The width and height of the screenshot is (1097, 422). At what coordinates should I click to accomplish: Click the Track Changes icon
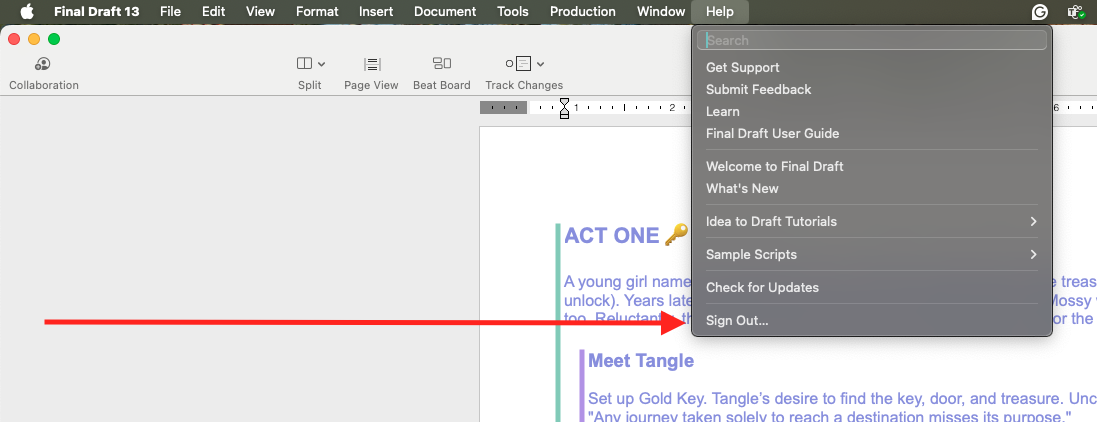[x=518, y=64]
